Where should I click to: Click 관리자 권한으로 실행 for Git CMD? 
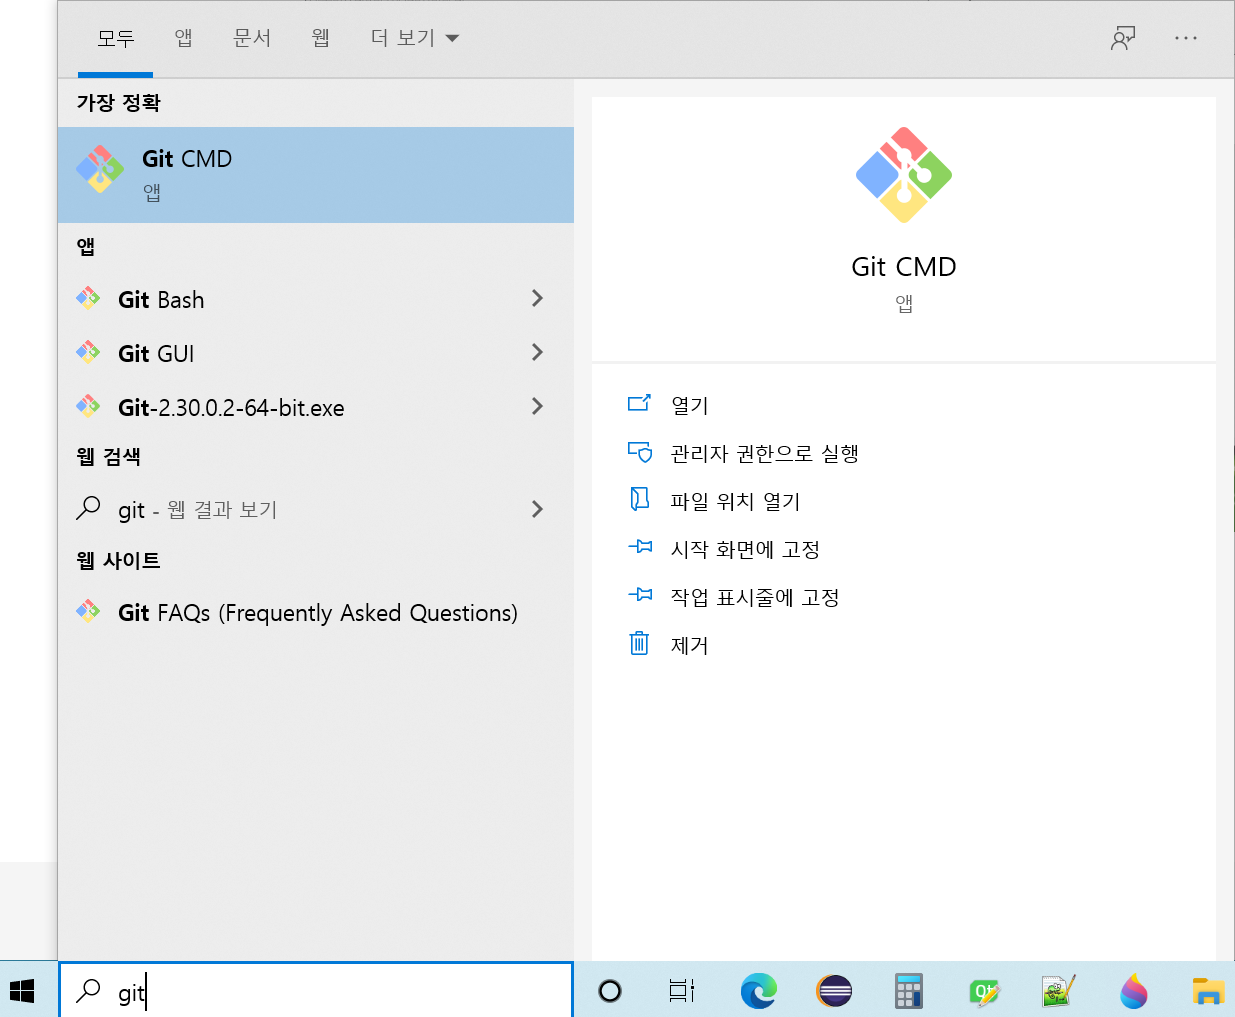pyautogui.click(x=764, y=454)
